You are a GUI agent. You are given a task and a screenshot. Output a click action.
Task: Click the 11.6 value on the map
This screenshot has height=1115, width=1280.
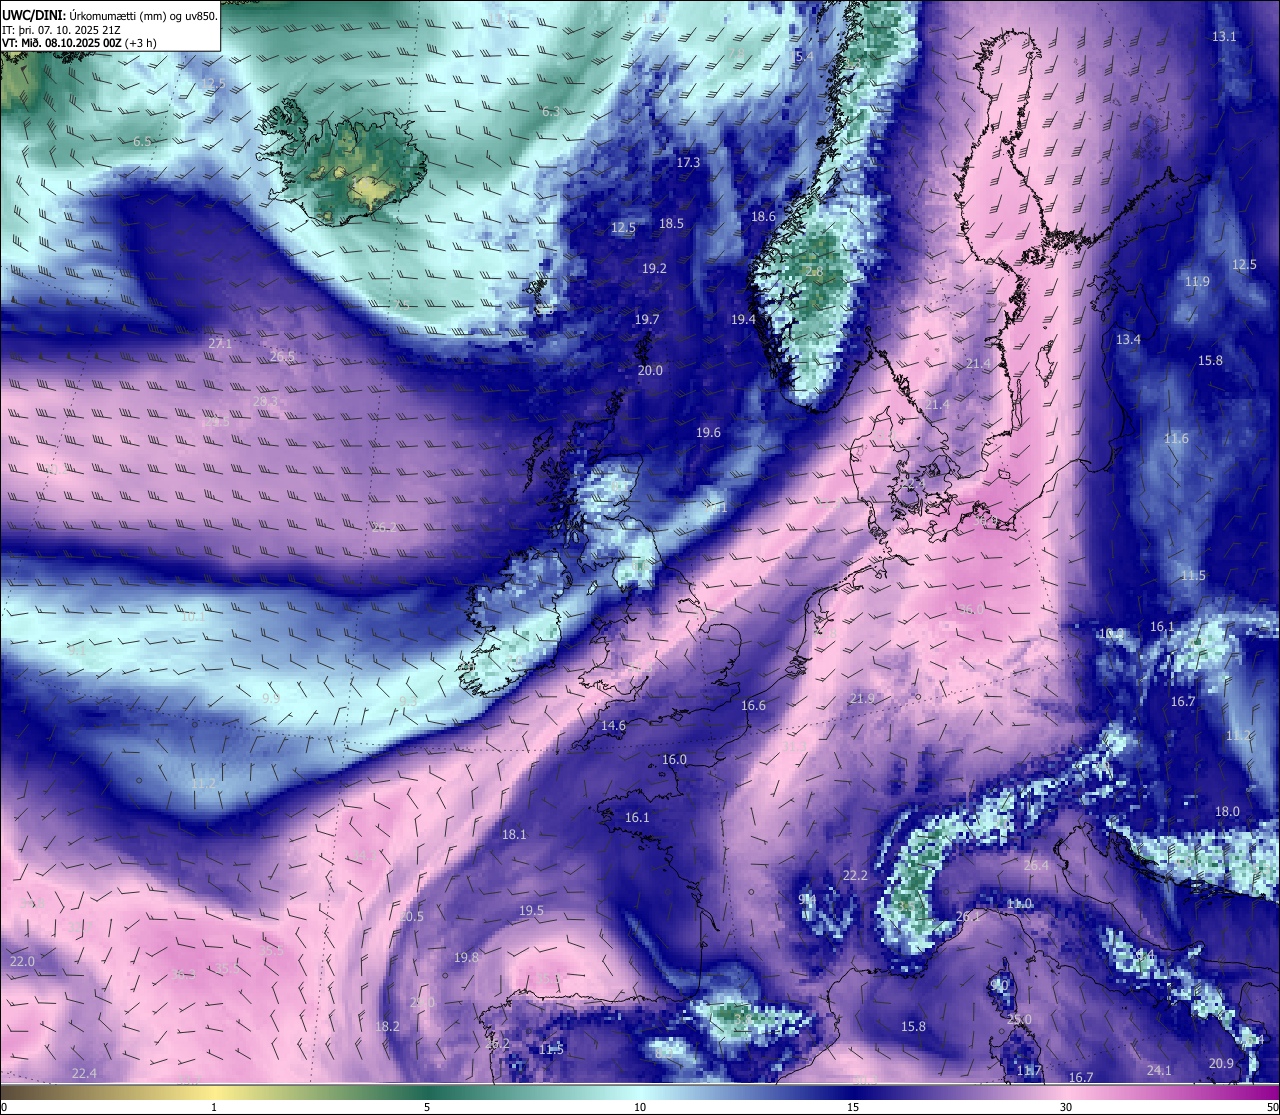point(1176,438)
